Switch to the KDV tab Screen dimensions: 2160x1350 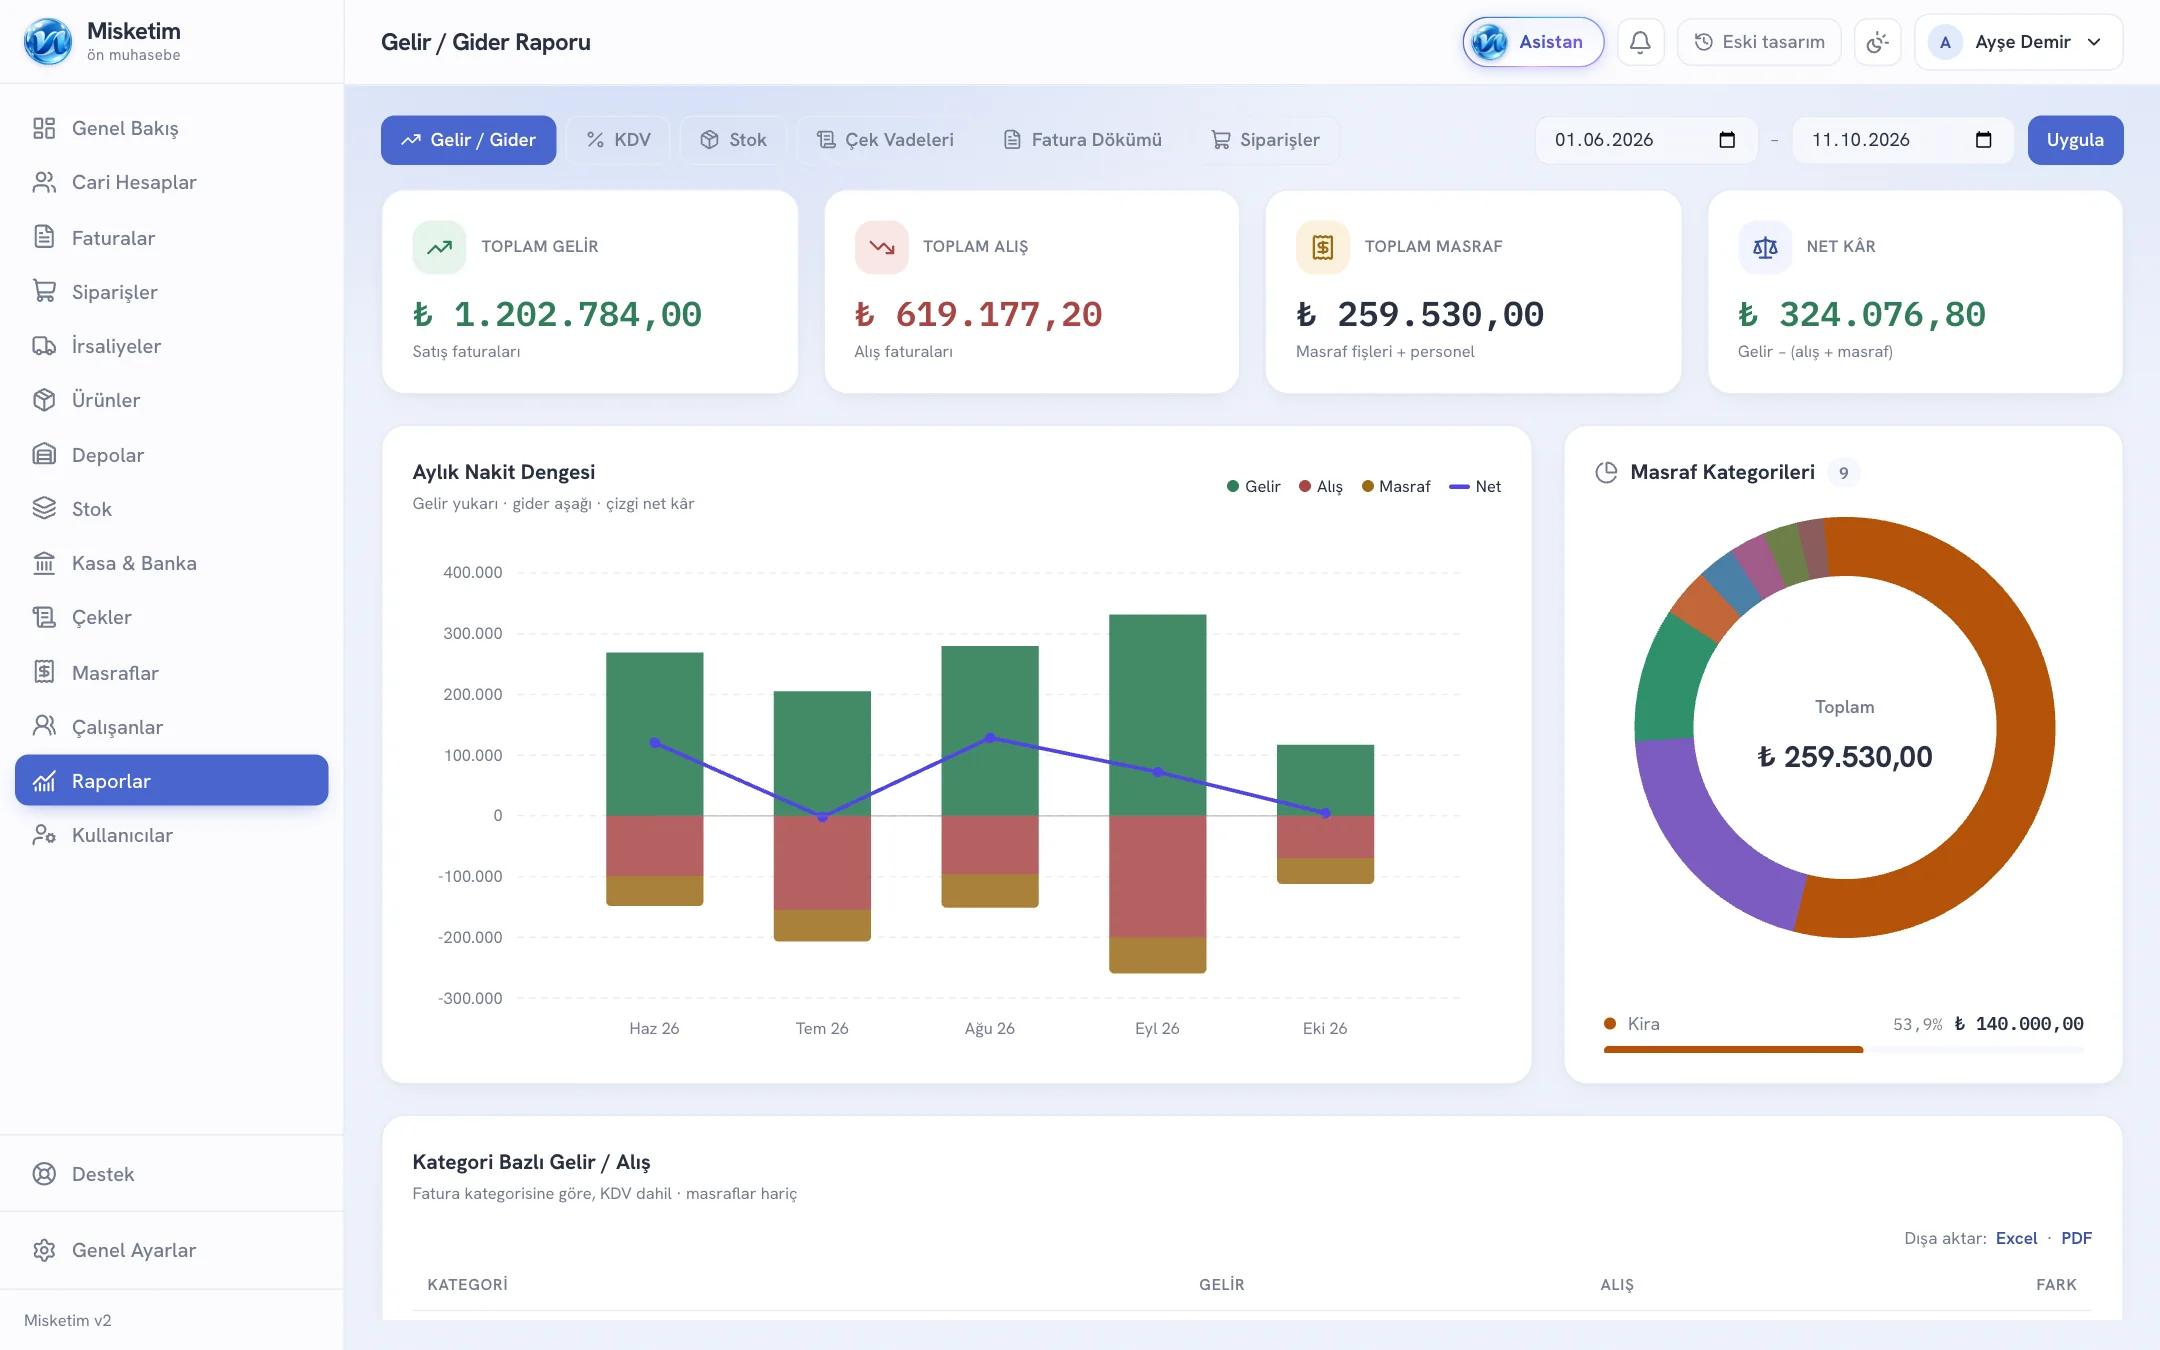pyautogui.click(x=618, y=140)
